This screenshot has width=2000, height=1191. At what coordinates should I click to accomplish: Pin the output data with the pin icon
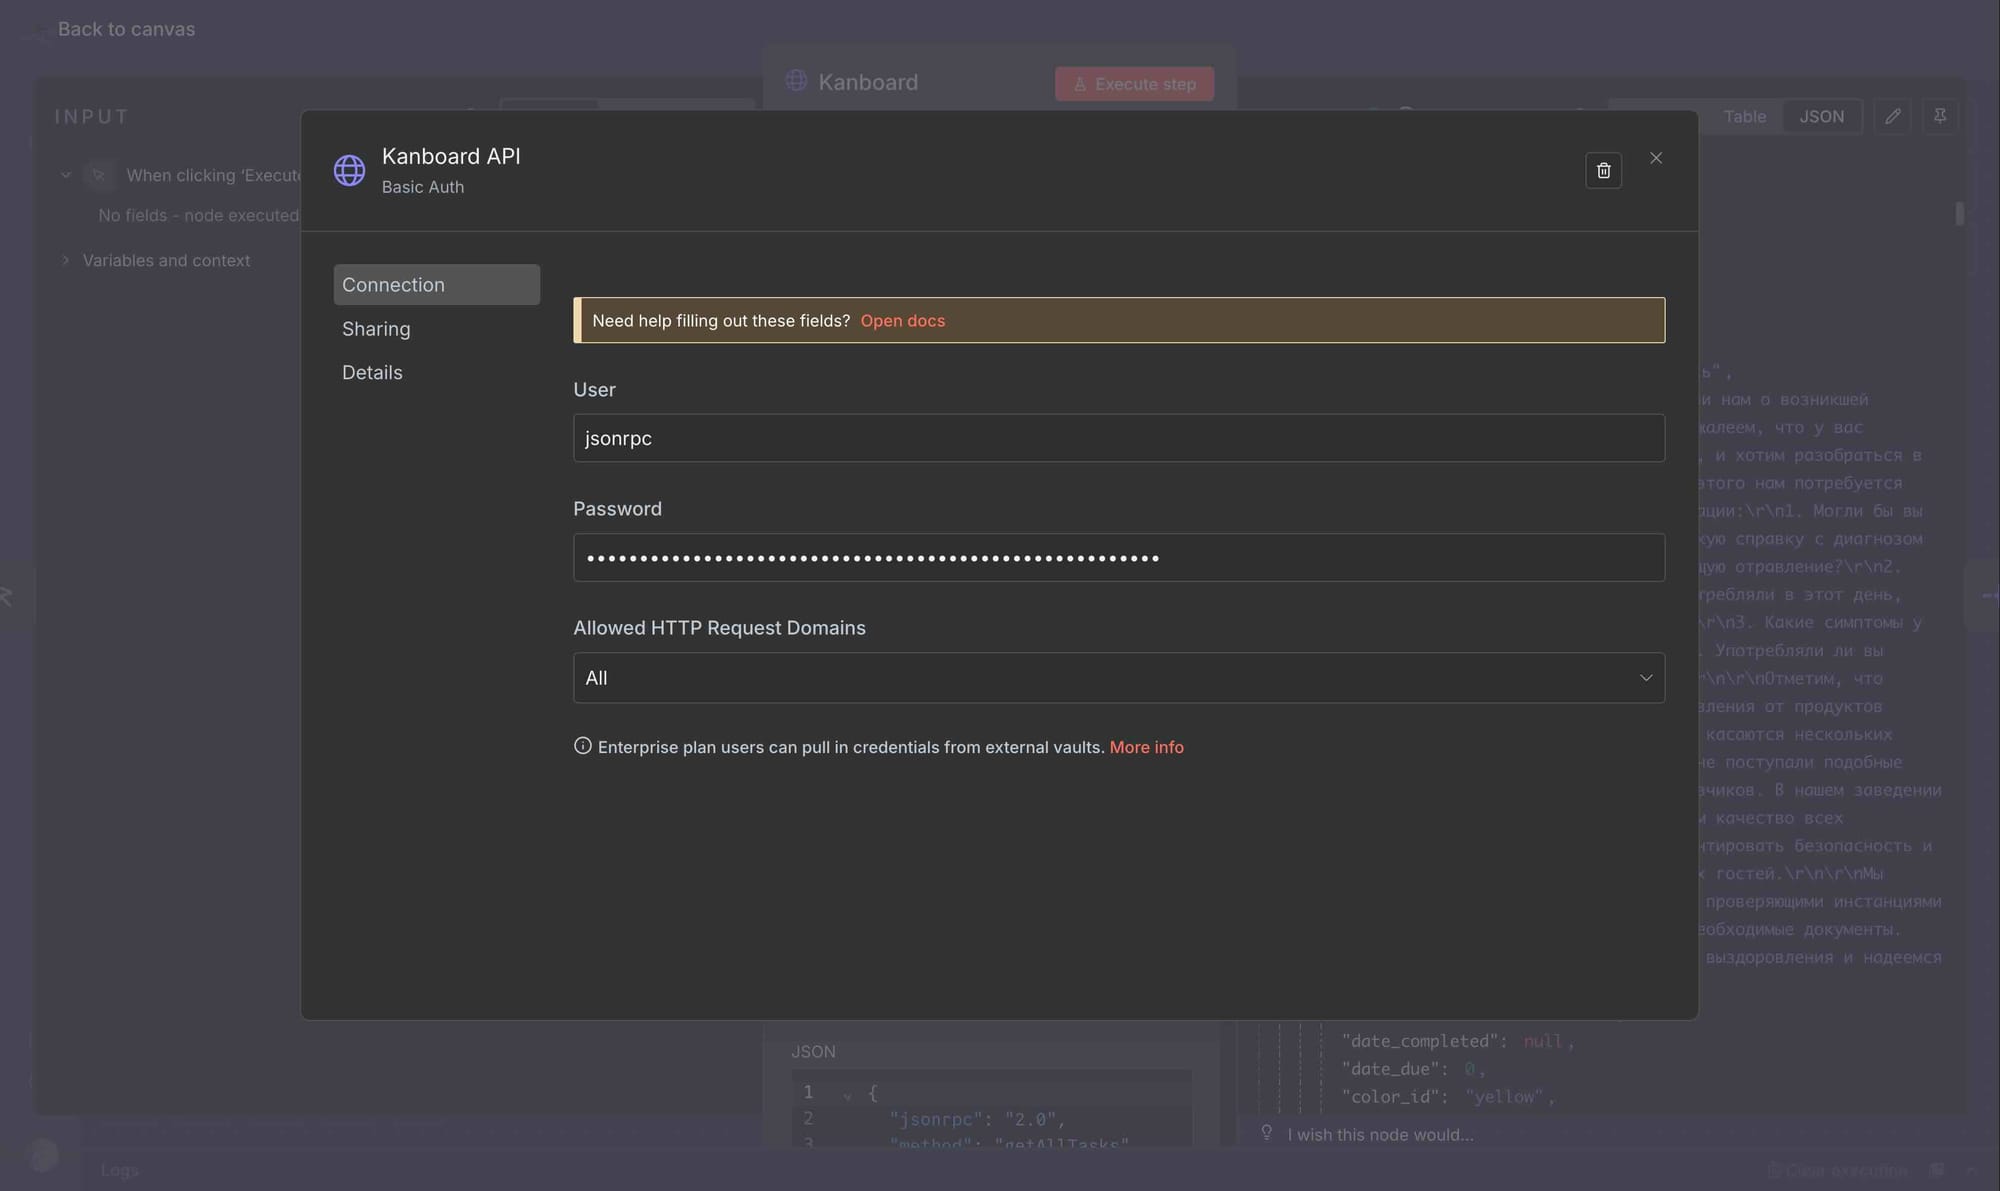click(x=1939, y=116)
